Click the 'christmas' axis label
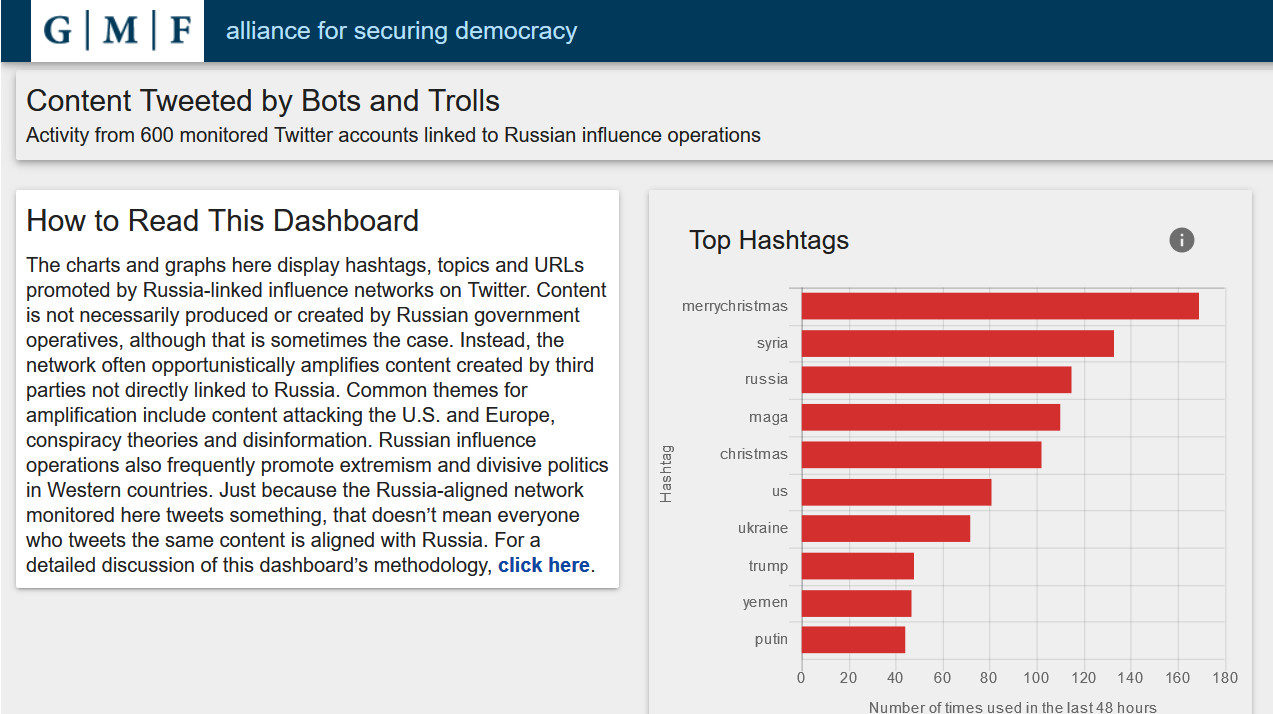This screenshot has width=1273, height=714. tap(754, 454)
